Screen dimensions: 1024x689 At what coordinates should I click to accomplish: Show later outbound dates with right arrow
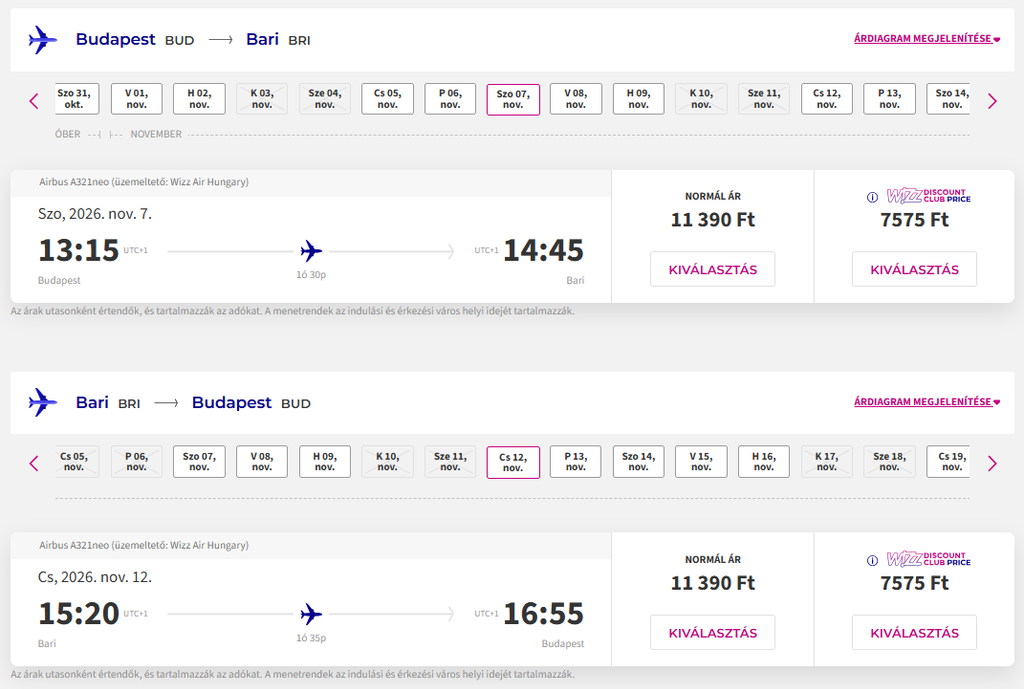coord(993,101)
